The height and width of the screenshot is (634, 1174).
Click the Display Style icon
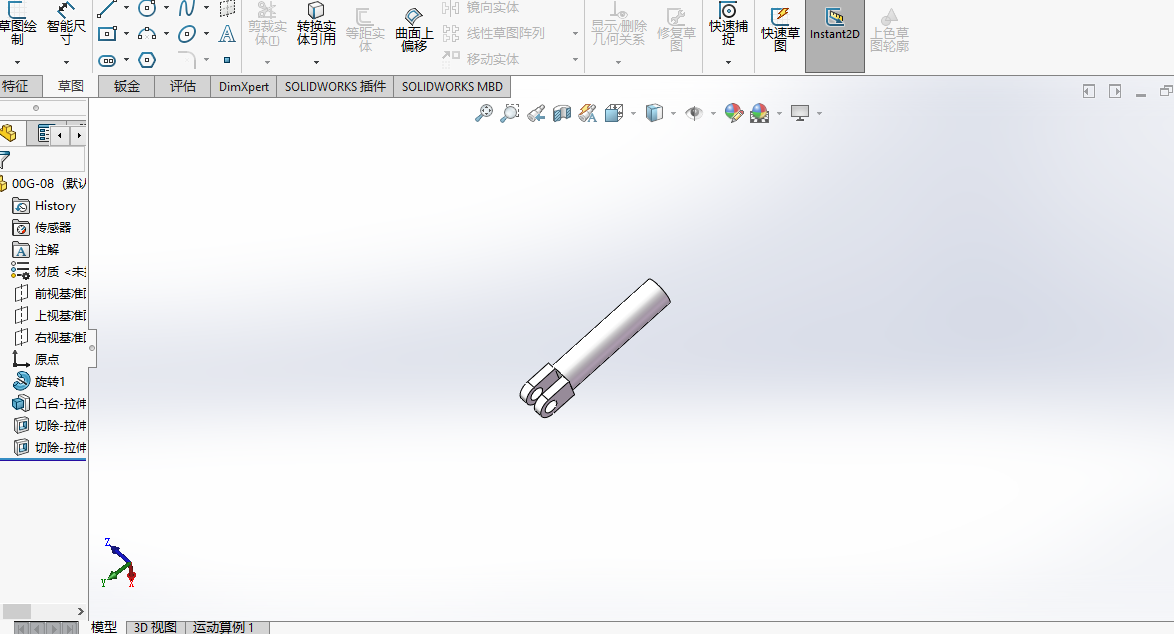point(654,113)
